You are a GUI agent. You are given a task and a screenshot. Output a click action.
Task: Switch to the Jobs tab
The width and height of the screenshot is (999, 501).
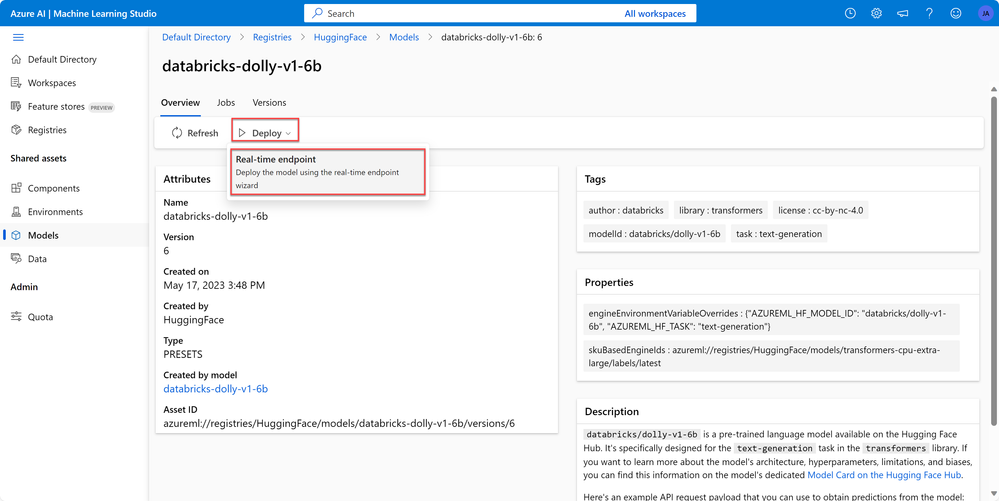tap(226, 103)
